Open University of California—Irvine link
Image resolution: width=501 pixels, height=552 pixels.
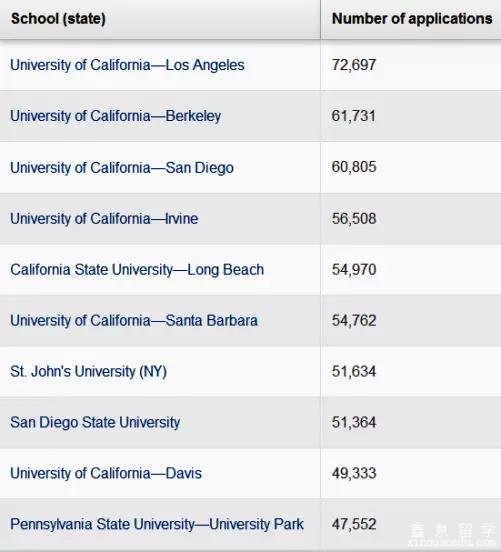point(104,219)
